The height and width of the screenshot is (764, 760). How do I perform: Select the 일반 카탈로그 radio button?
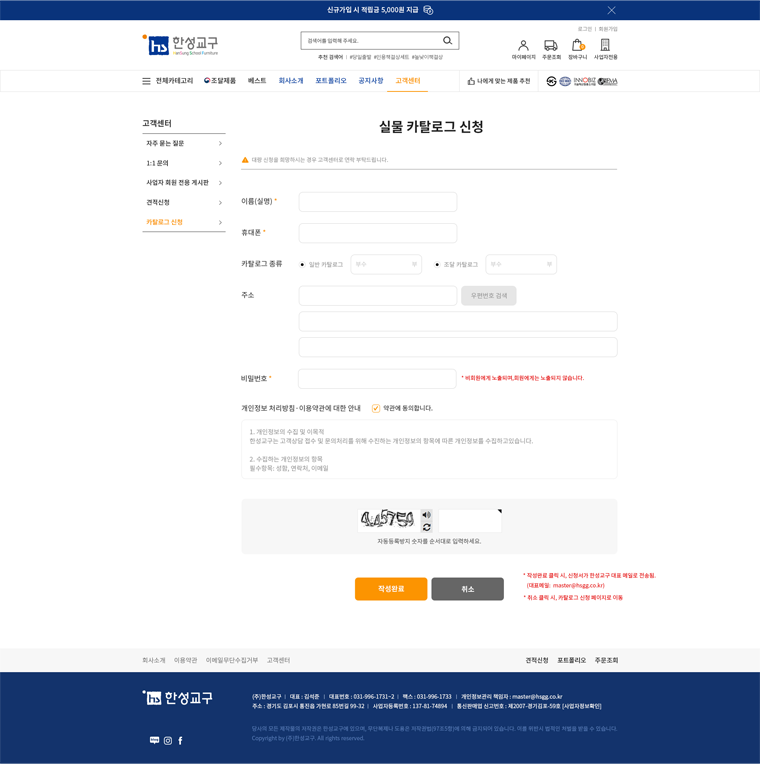point(302,265)
